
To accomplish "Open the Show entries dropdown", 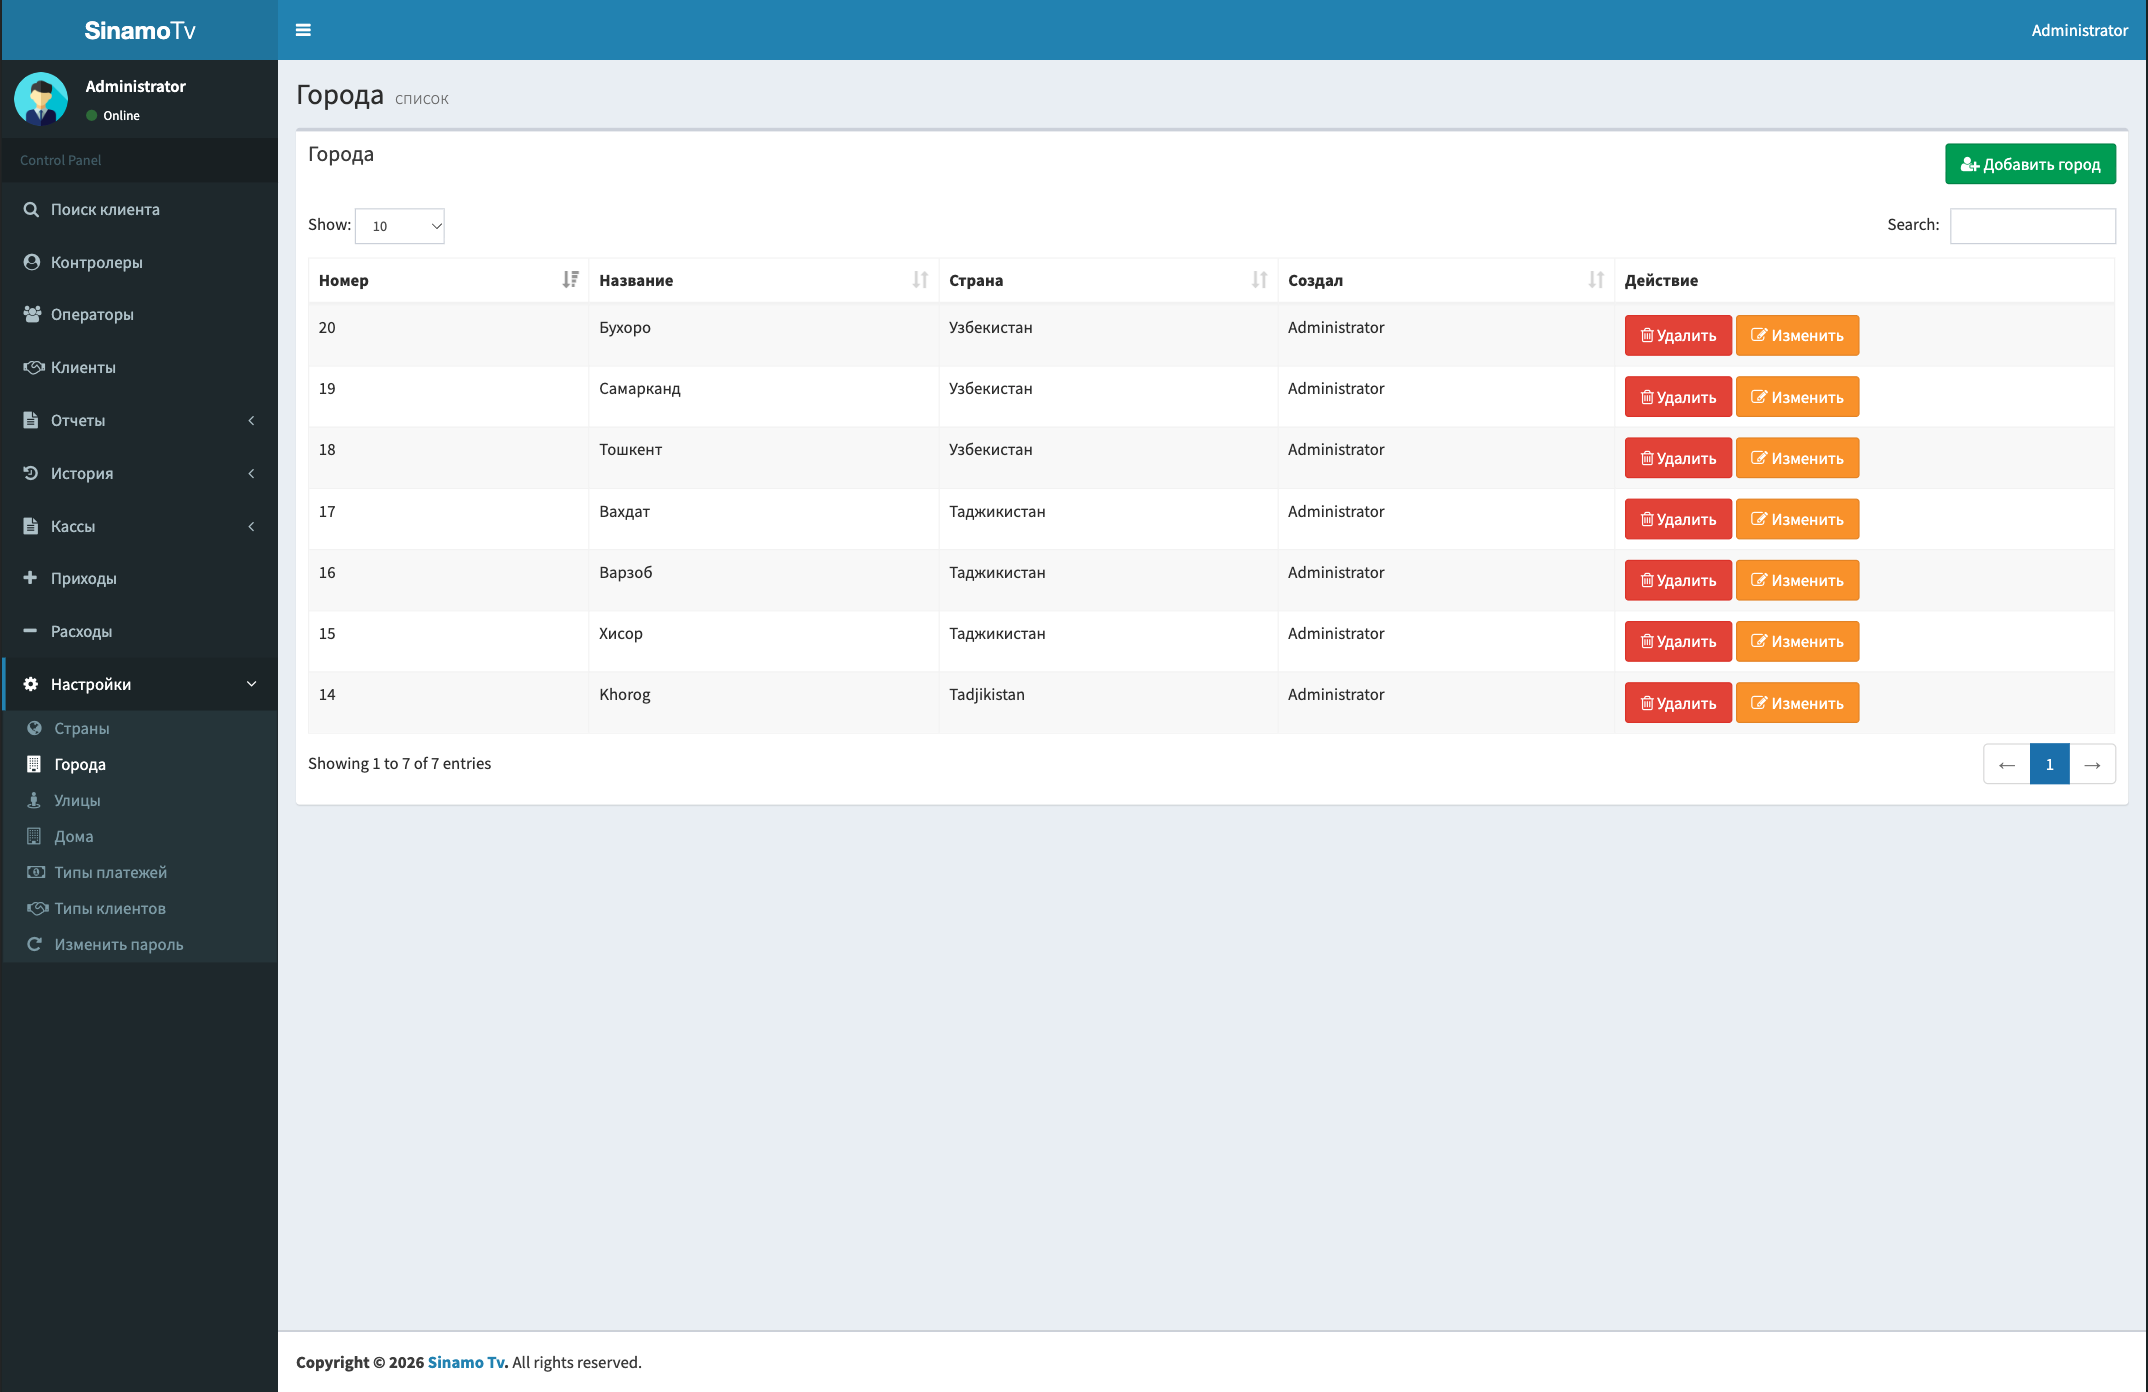I will point(400,226).
